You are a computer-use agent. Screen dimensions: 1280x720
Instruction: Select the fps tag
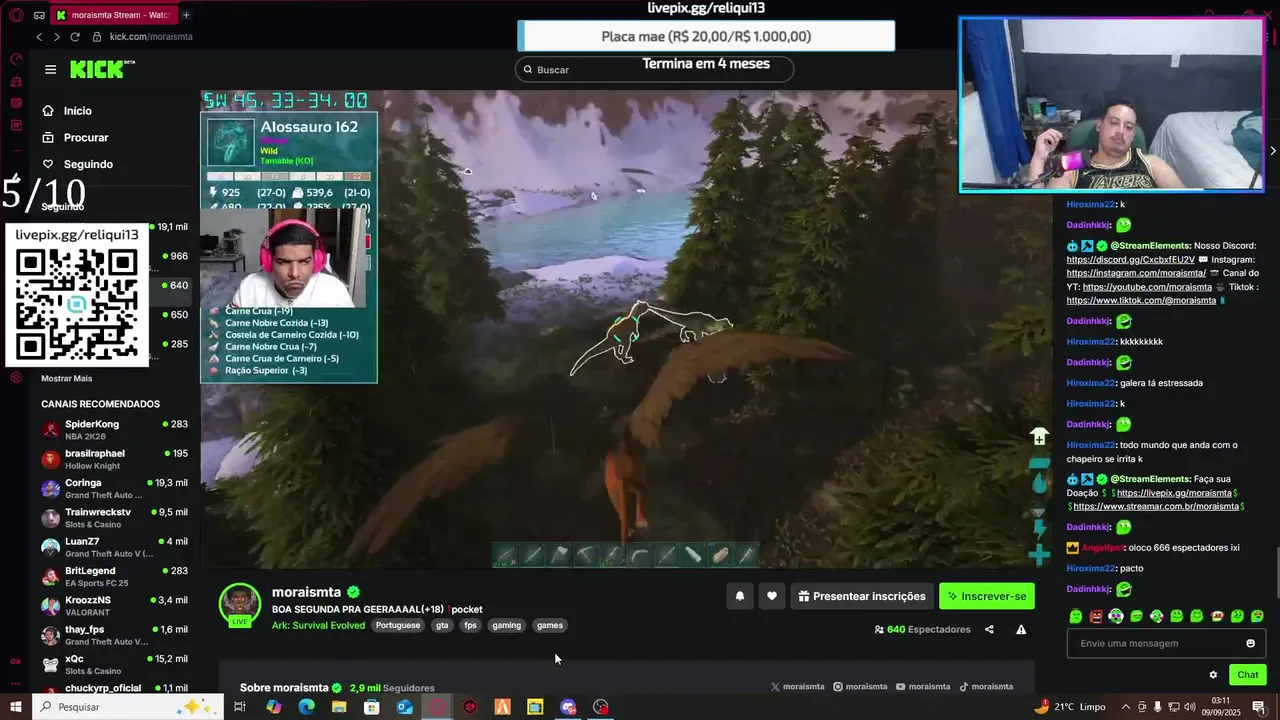470,626
